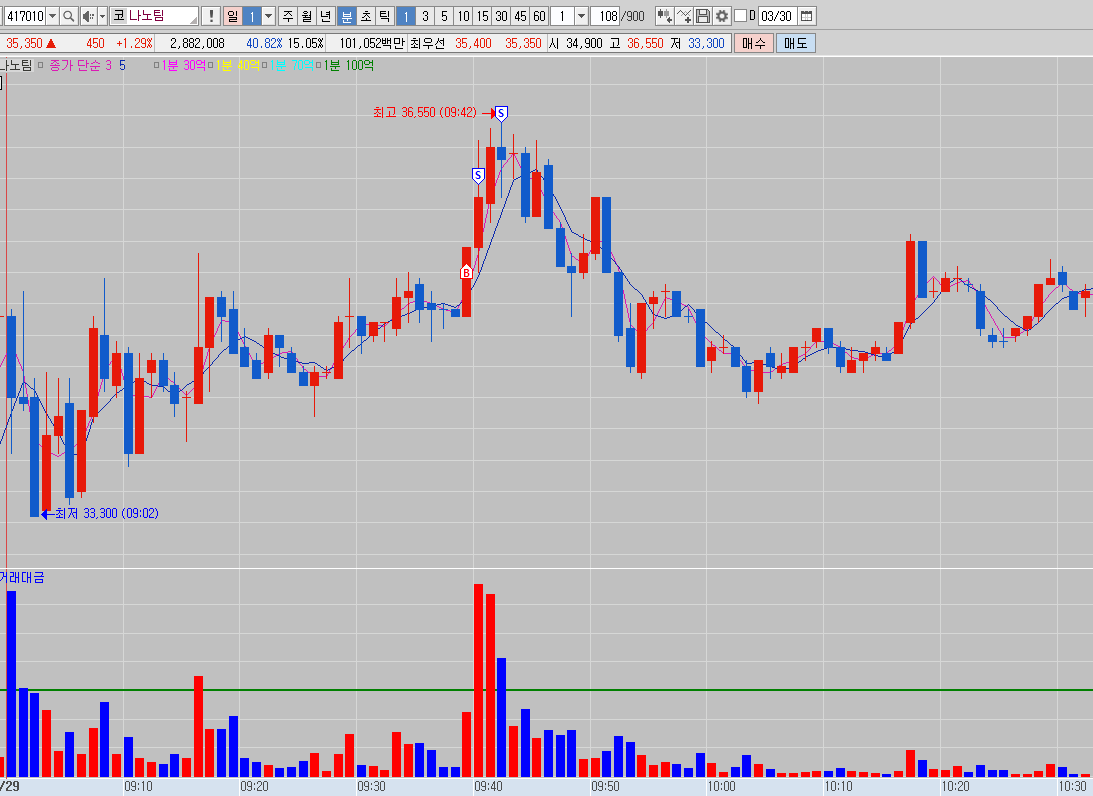Click the add candlestick chart icon
Viewport: 1093px width, 796px height.
[x=664, y=16]
